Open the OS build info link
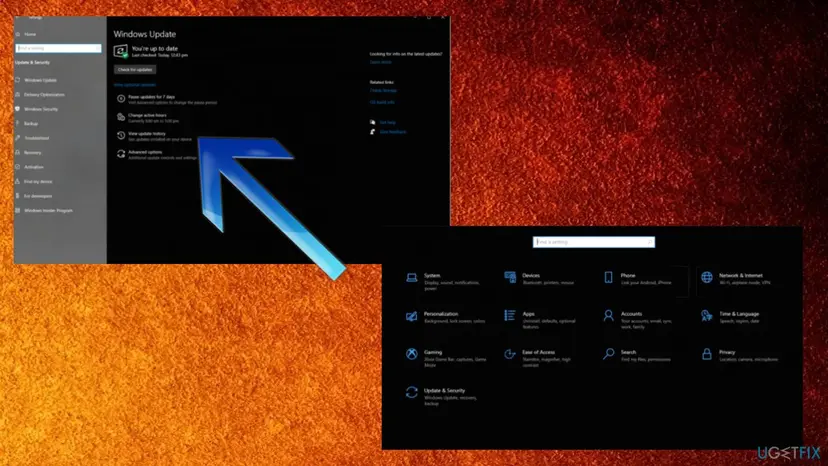828x466 pixels. [x=382, y=102]
